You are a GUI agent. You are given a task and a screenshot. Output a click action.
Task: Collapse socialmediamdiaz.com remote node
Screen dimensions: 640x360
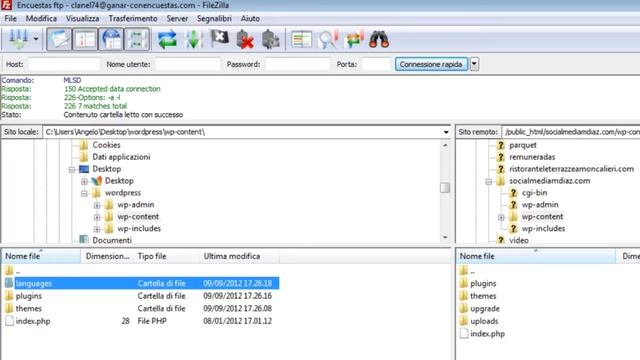[x=489, y=181]
